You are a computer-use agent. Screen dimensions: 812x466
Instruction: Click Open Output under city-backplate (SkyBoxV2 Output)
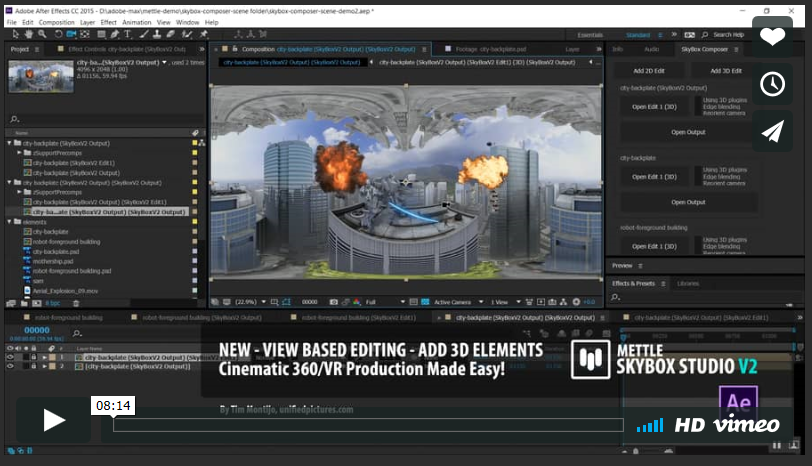(688, 132)
